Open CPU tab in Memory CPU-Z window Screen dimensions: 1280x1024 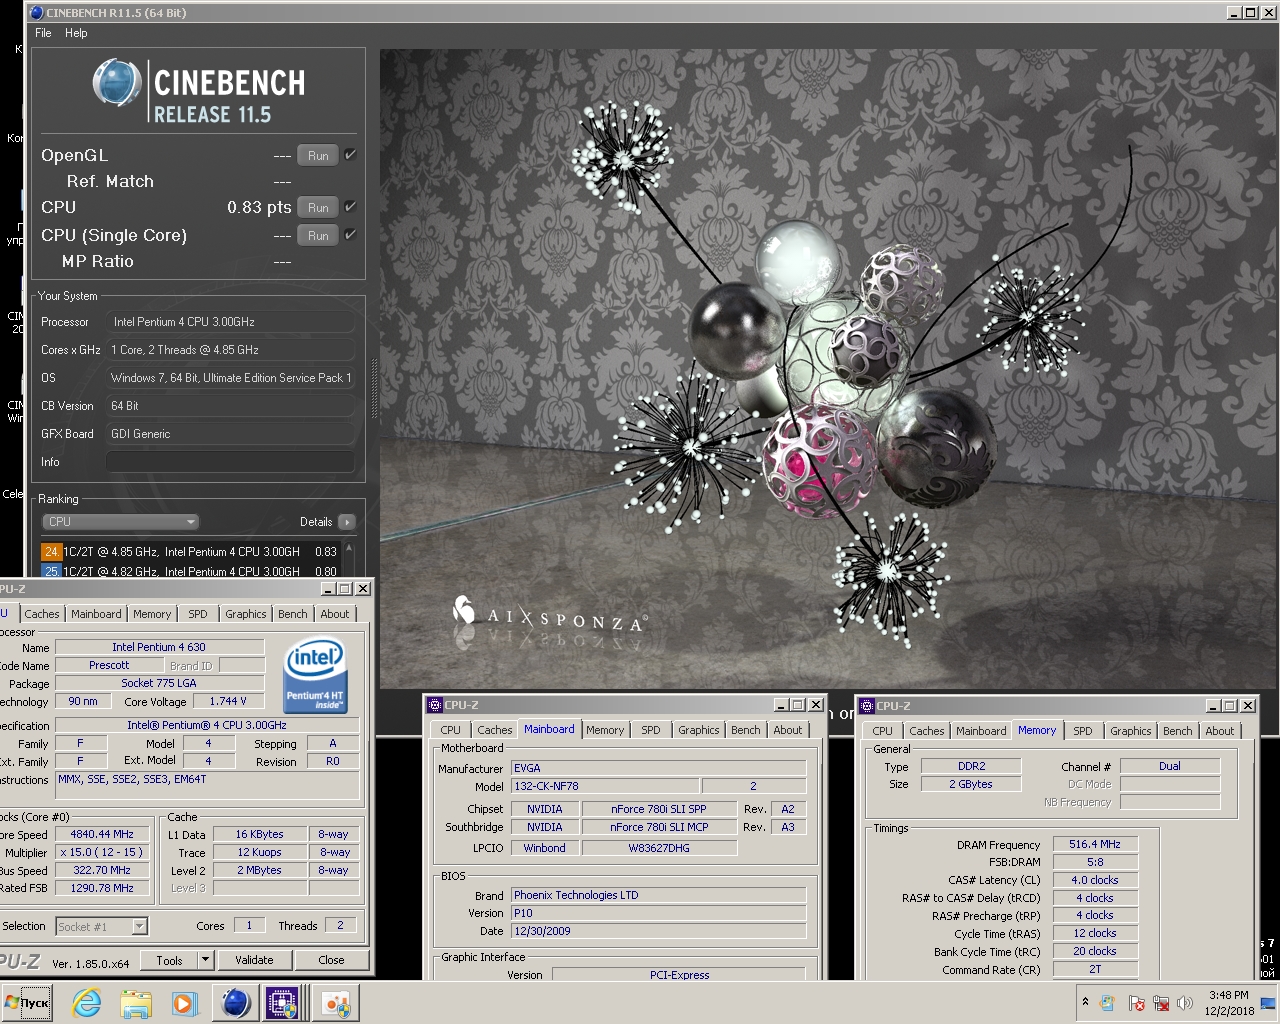point(883,731)
